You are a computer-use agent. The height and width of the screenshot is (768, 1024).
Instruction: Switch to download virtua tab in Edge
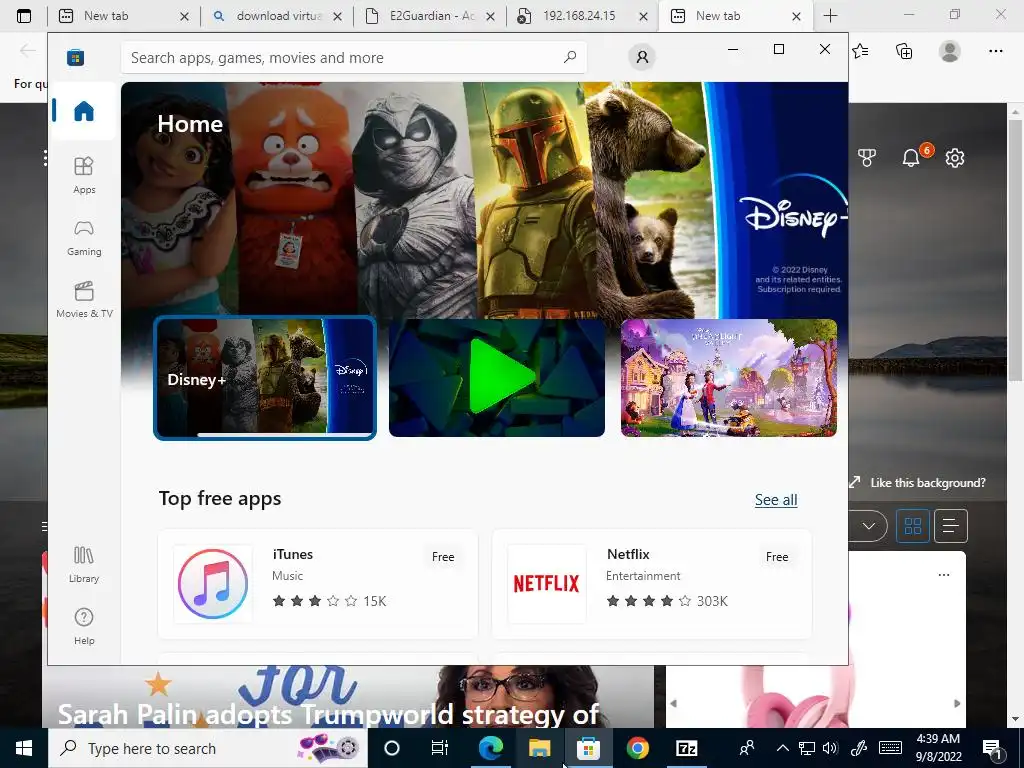tap(278, 16)
